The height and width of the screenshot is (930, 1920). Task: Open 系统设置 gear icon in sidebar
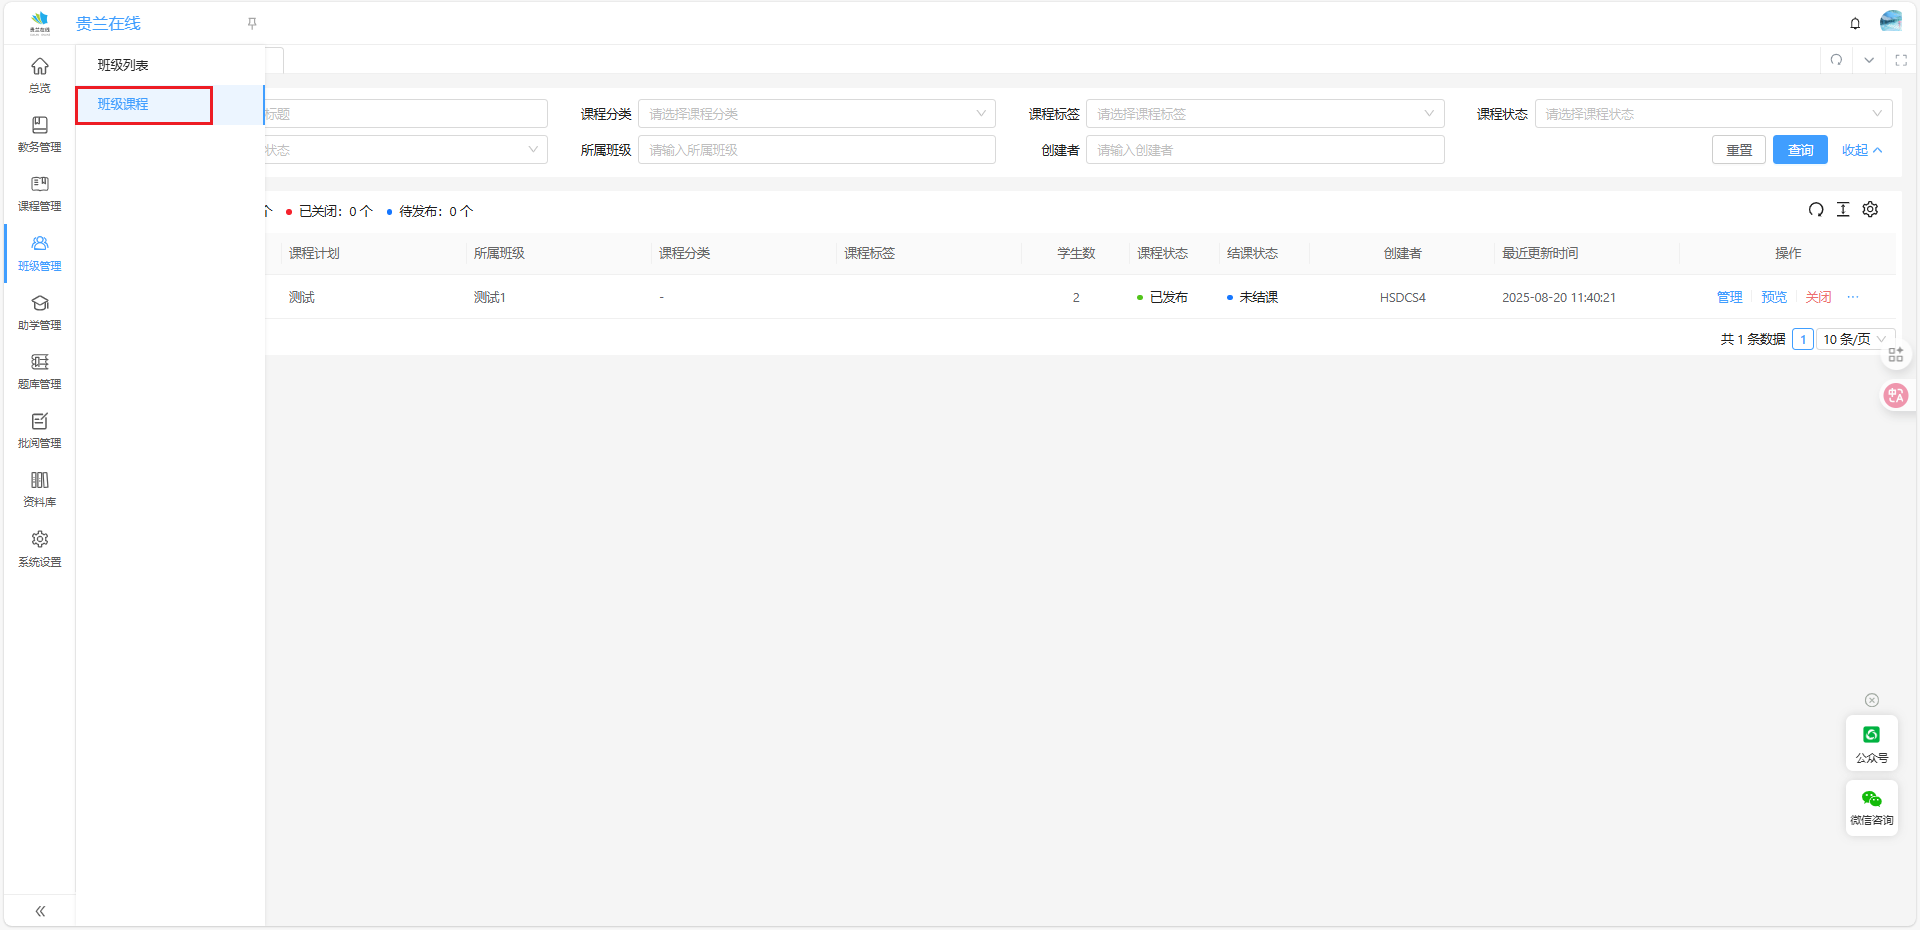pos(39,548)
